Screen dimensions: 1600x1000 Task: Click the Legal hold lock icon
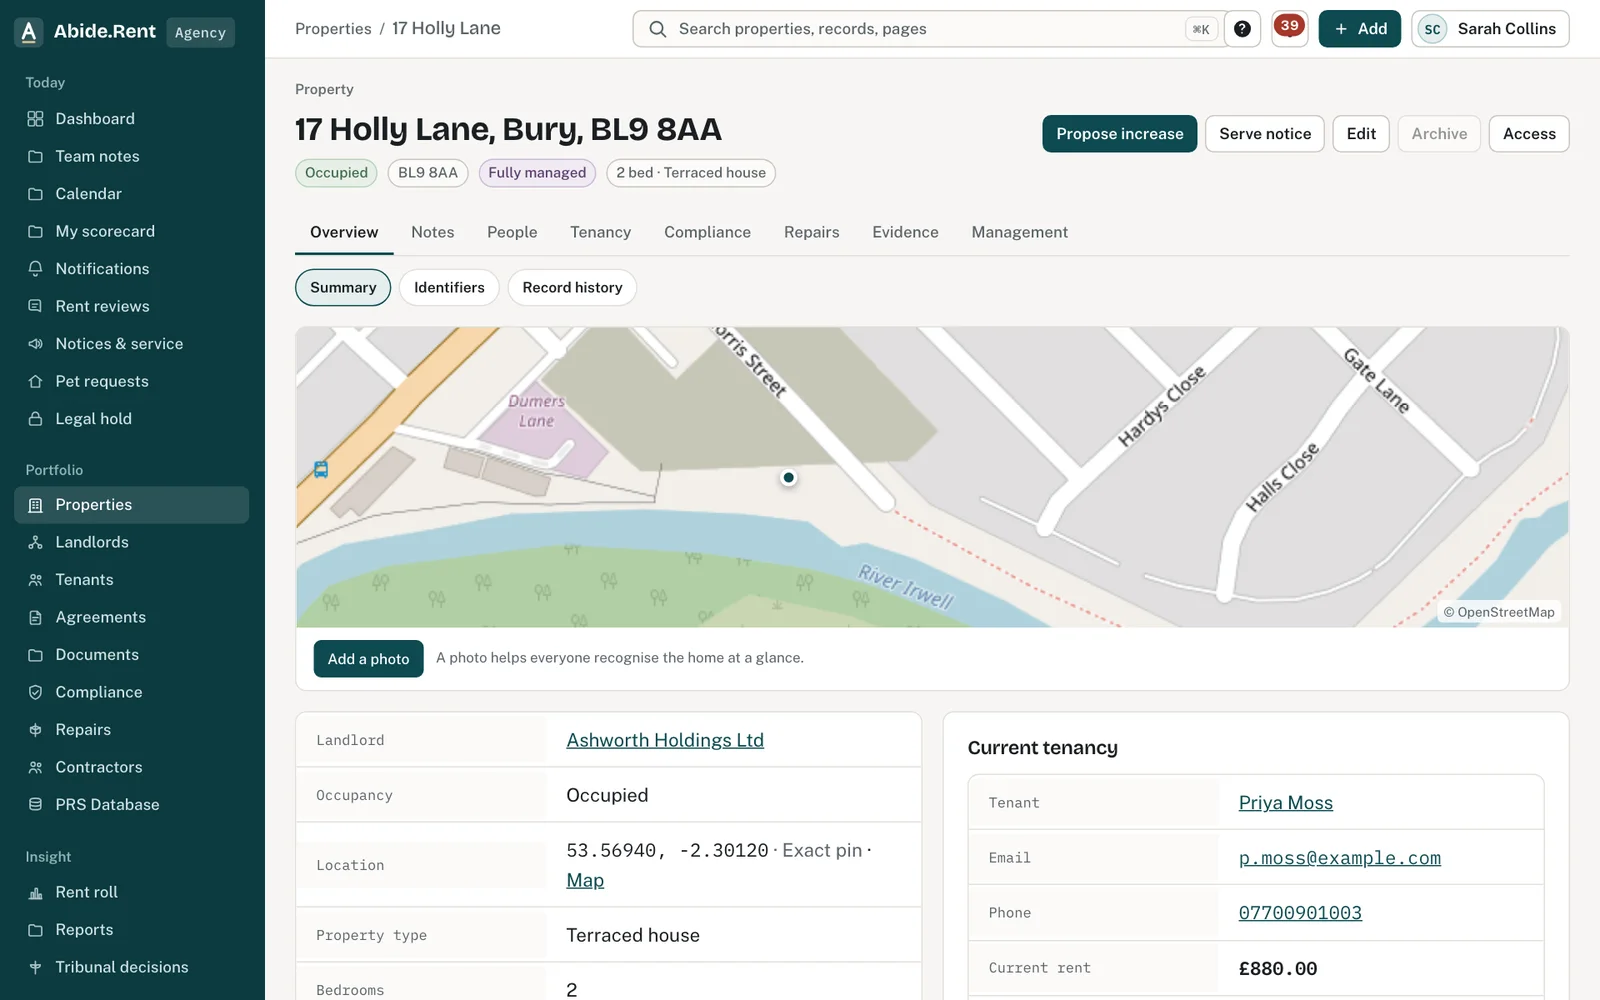coord(35,419)
